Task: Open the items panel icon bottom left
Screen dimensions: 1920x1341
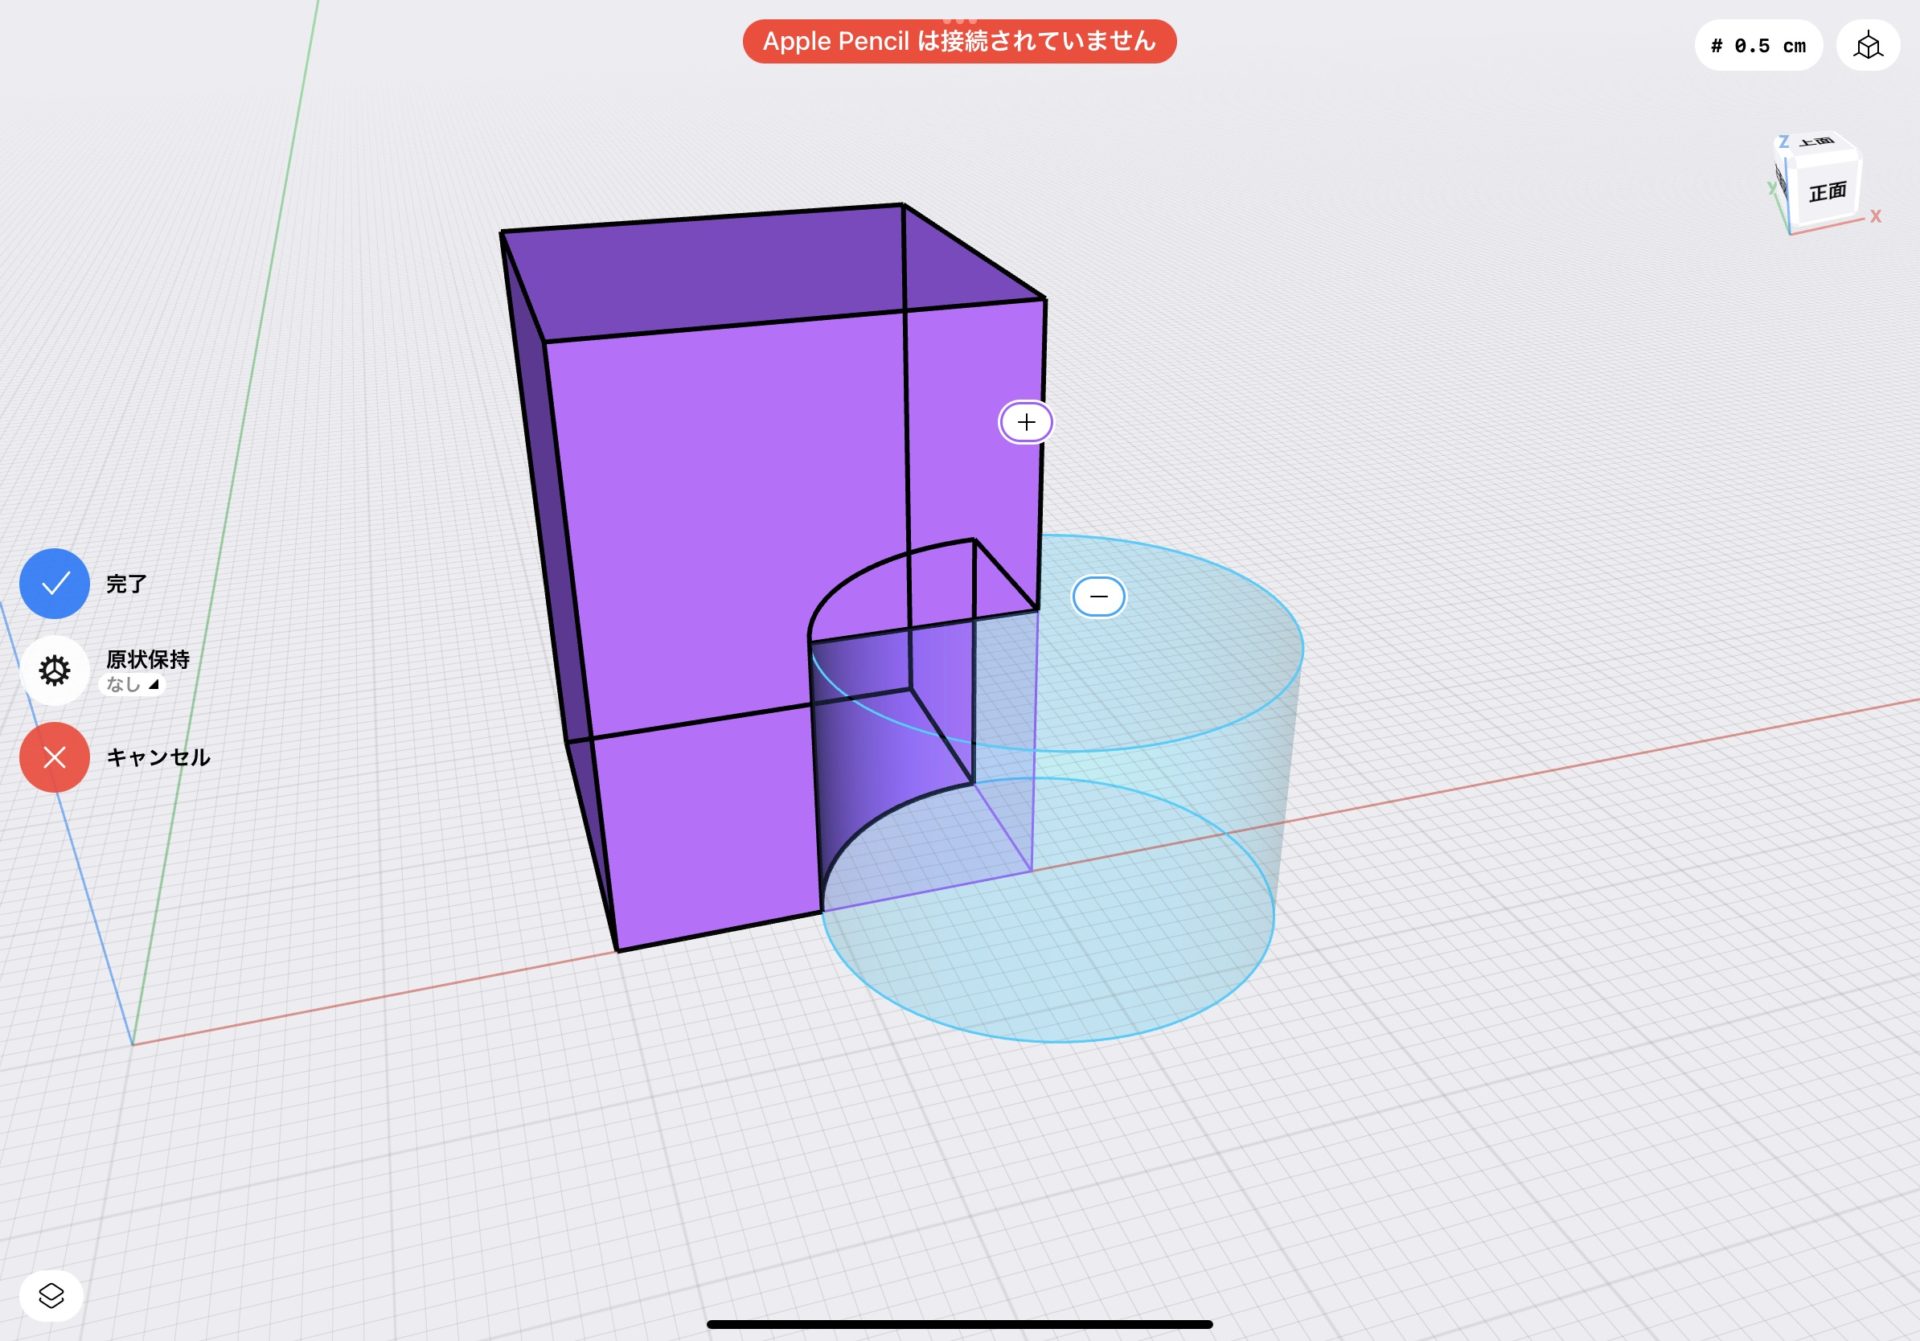Action: [x=52, y=1295]
